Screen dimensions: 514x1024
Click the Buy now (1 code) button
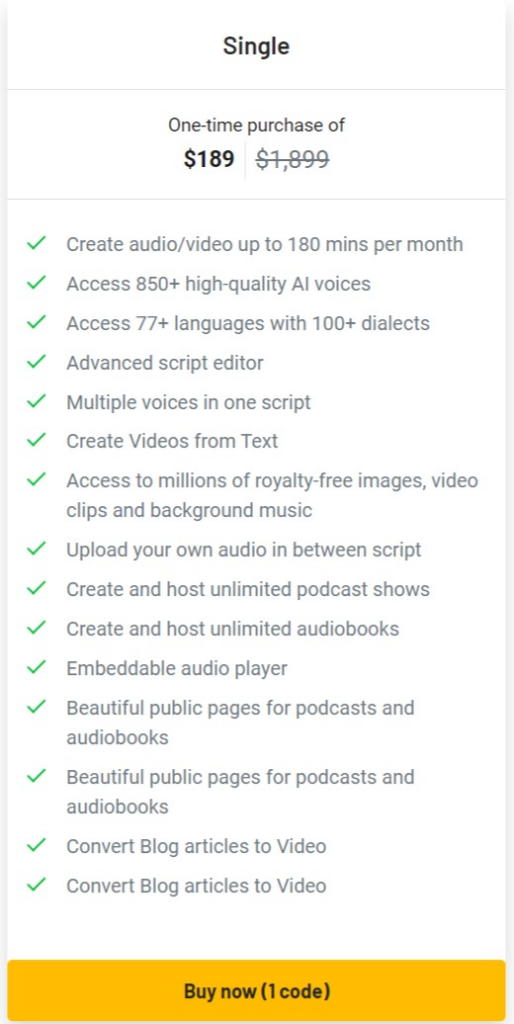(257, 991)
